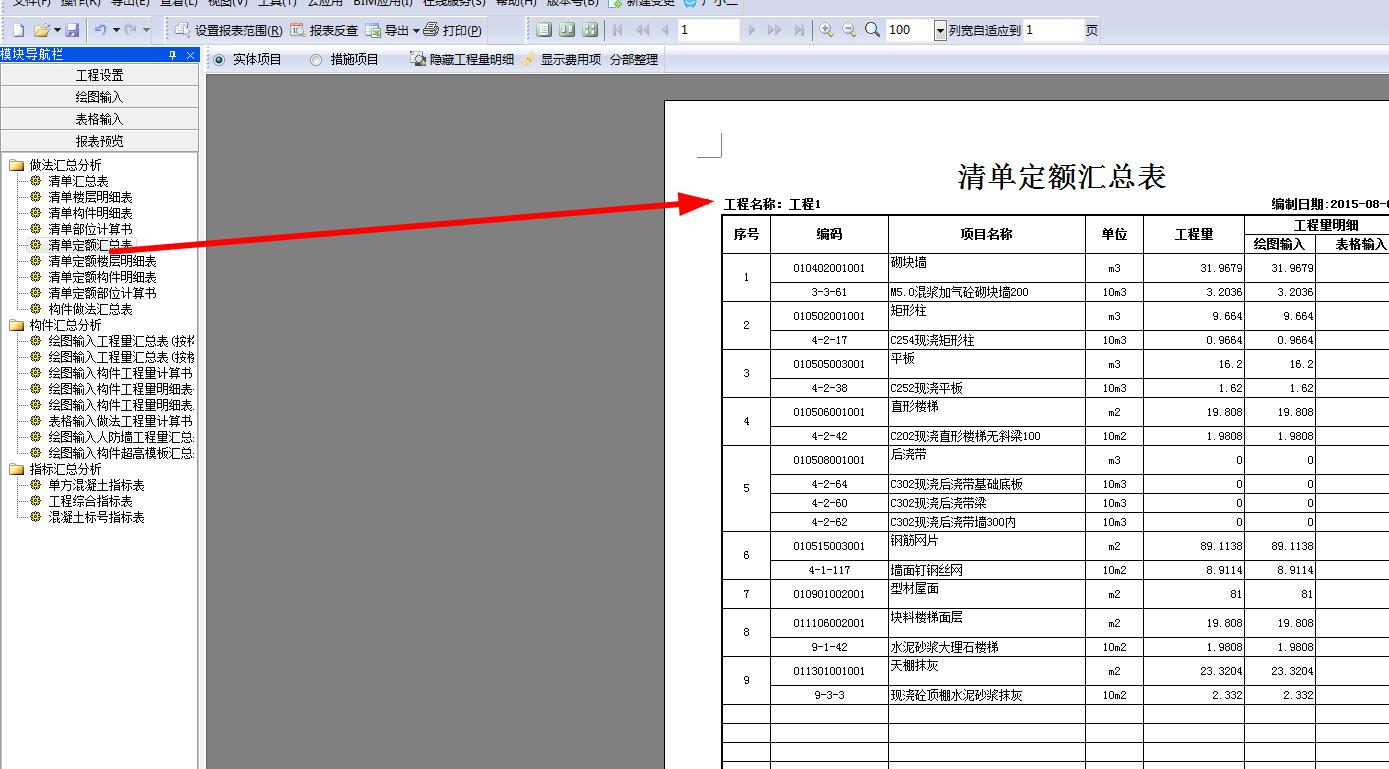Click the current page number field

click(x=708, y=30)
